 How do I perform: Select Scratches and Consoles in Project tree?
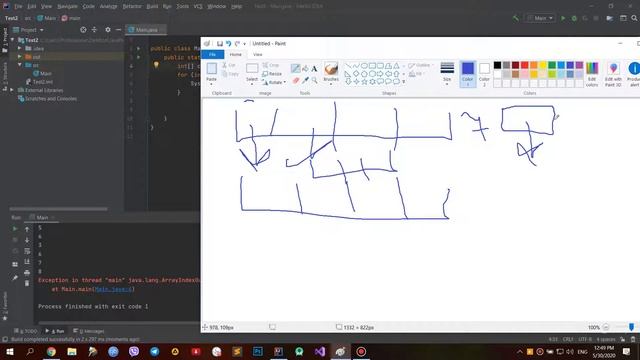point(47,98)
